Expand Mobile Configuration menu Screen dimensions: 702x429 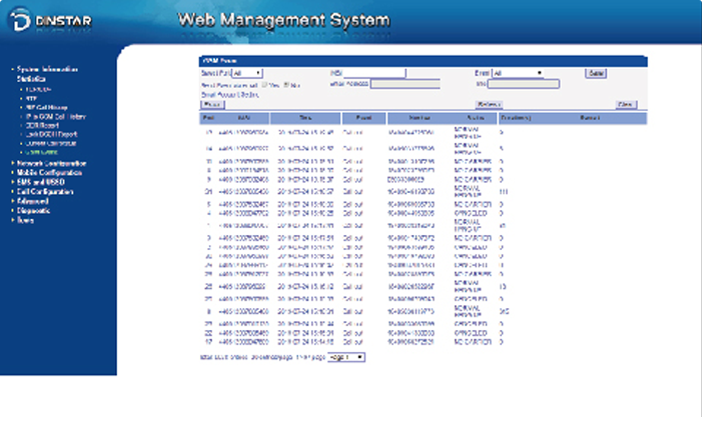click(x=49, y=173)
